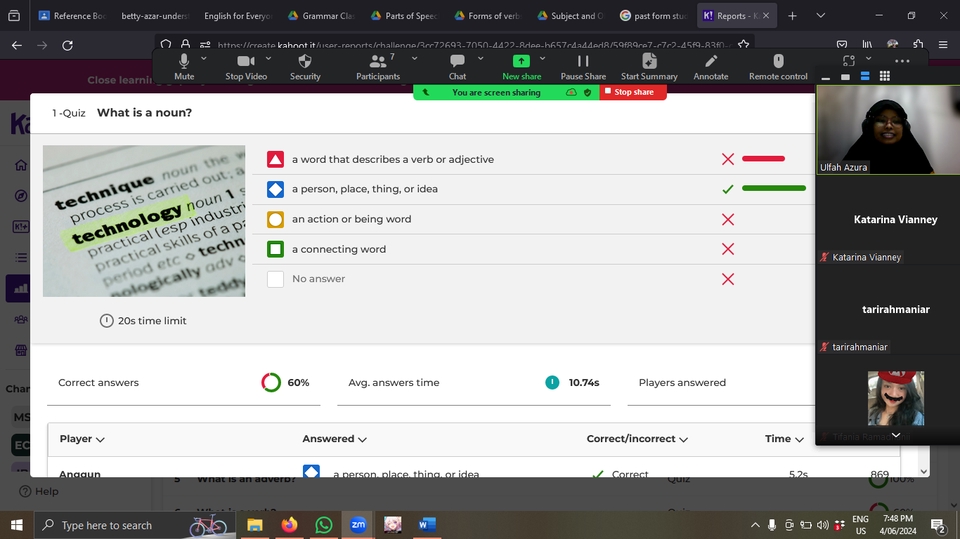Open Kahoot Reports sidebar icon
Viewport: 960px width, 539px height.
(20, 288)
